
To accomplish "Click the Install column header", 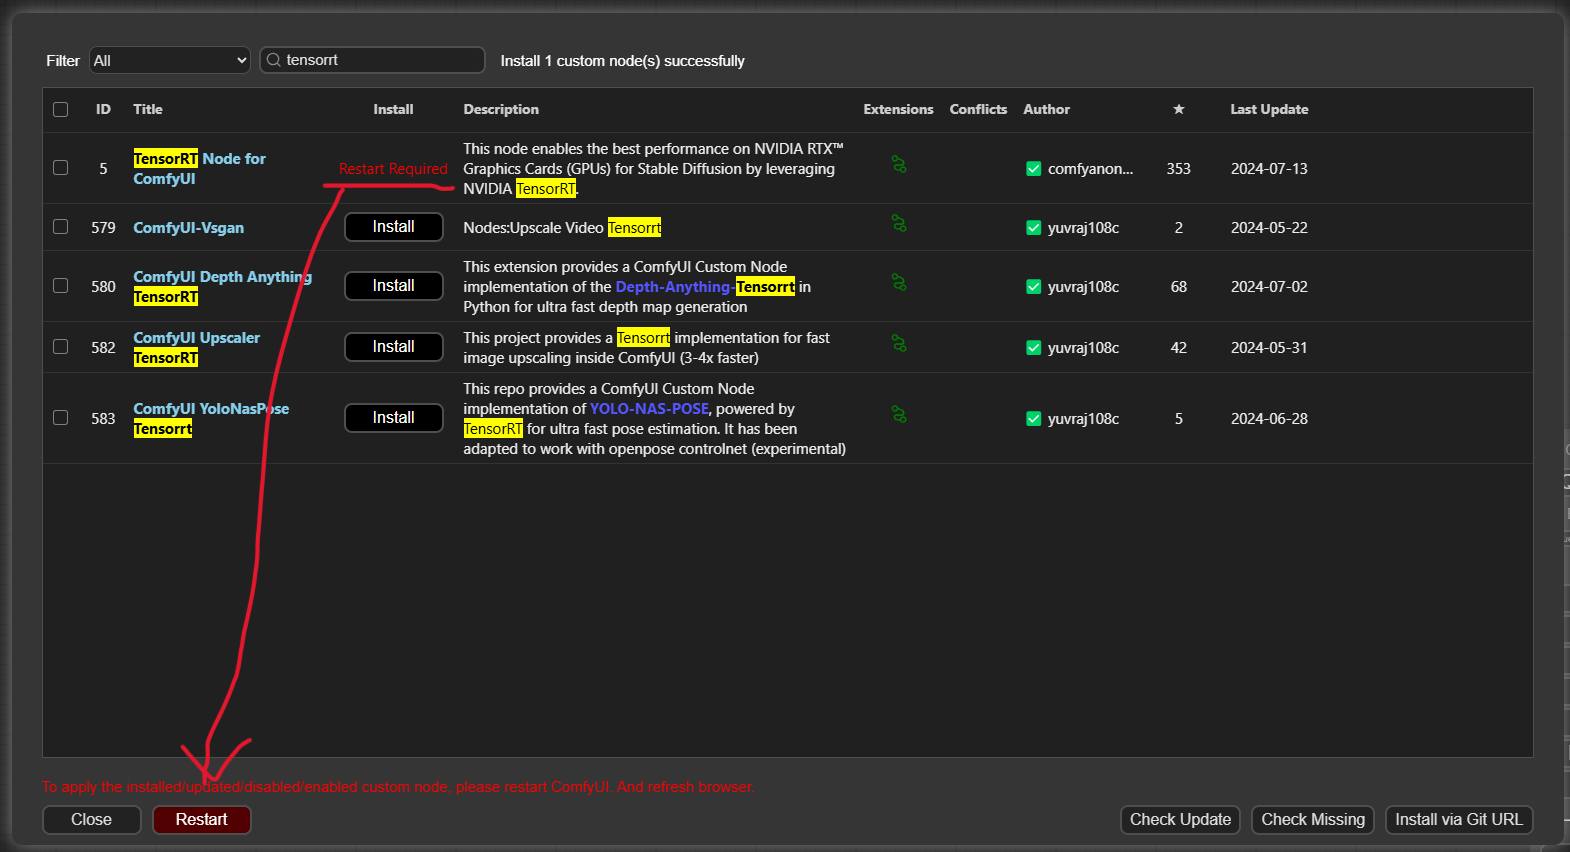I will [393, 109].
